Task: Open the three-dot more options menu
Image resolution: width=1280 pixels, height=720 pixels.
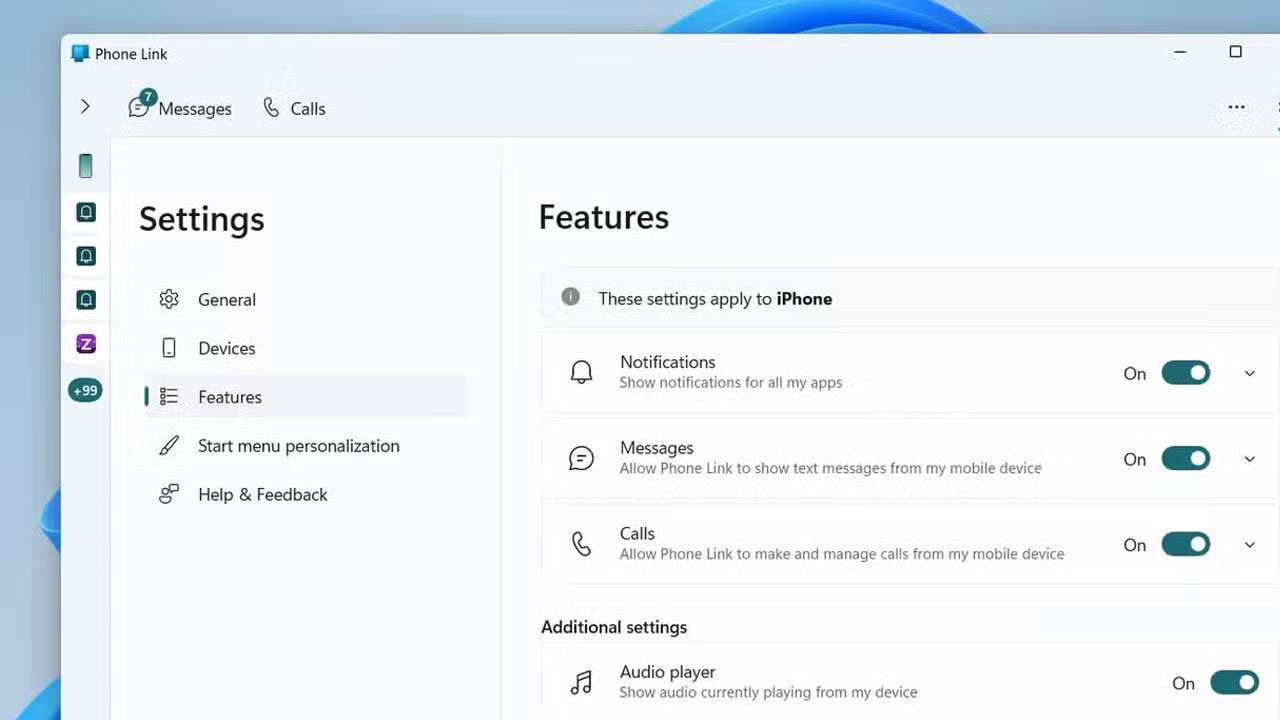Action: [x=1236, y=108]
